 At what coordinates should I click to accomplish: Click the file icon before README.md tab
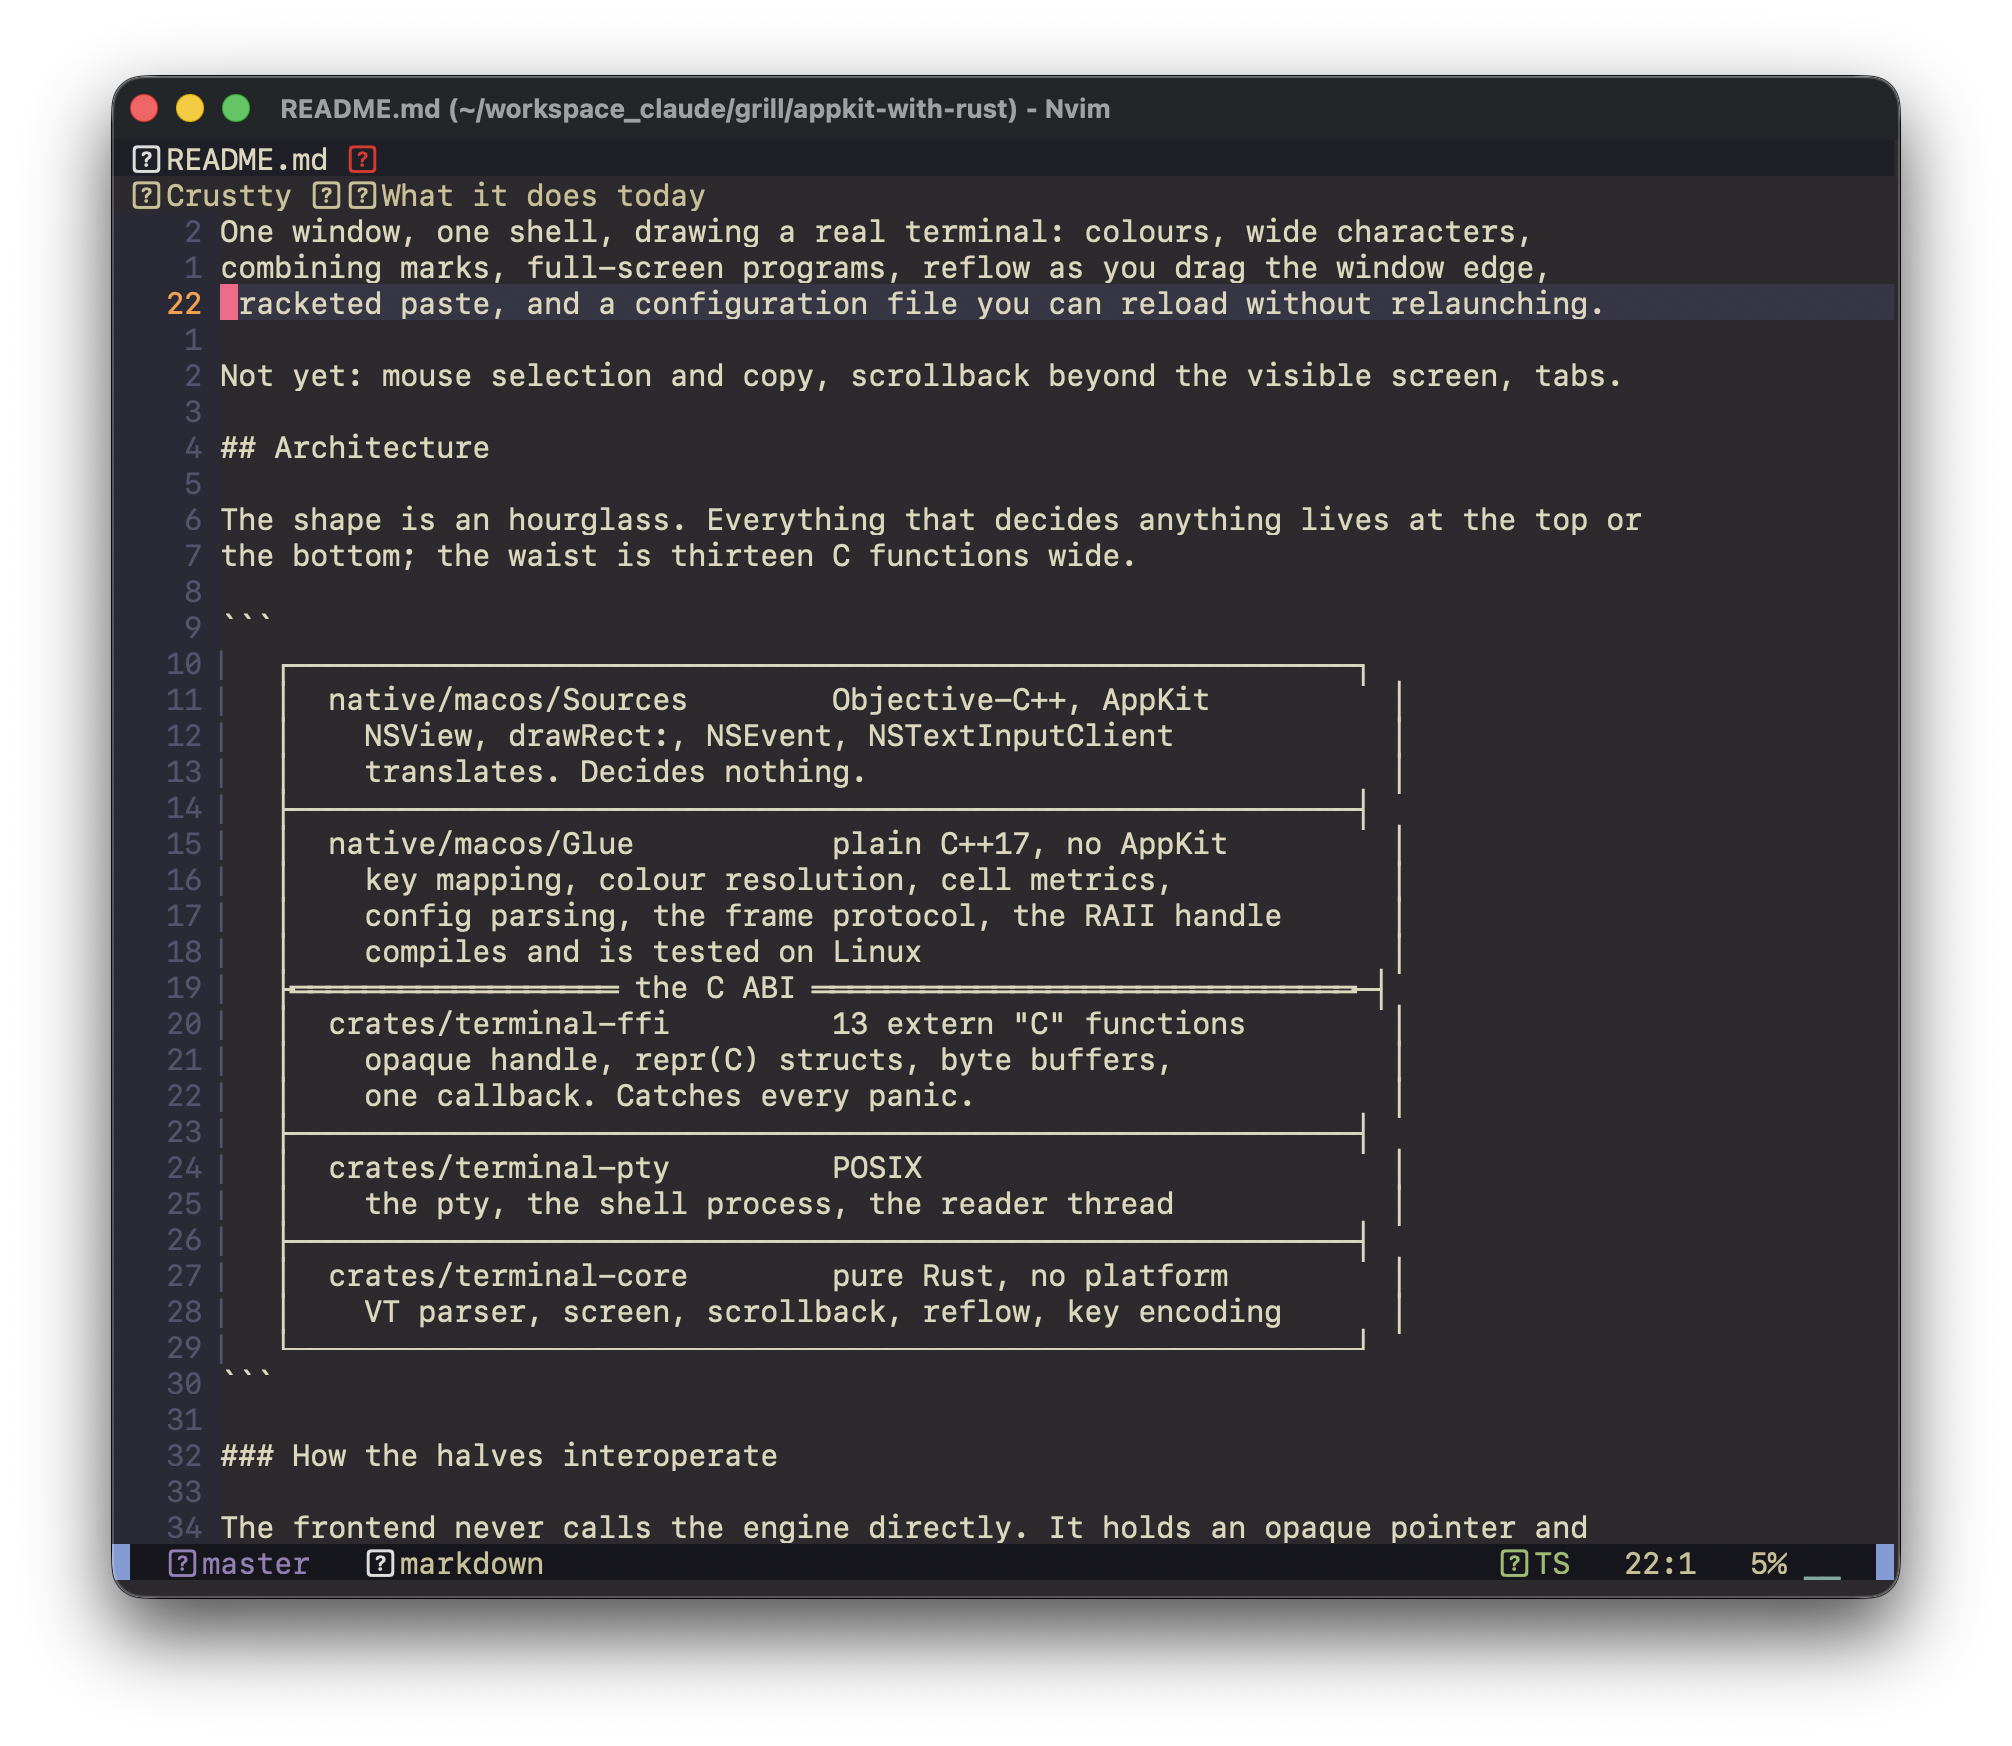(x=146, y=159)
